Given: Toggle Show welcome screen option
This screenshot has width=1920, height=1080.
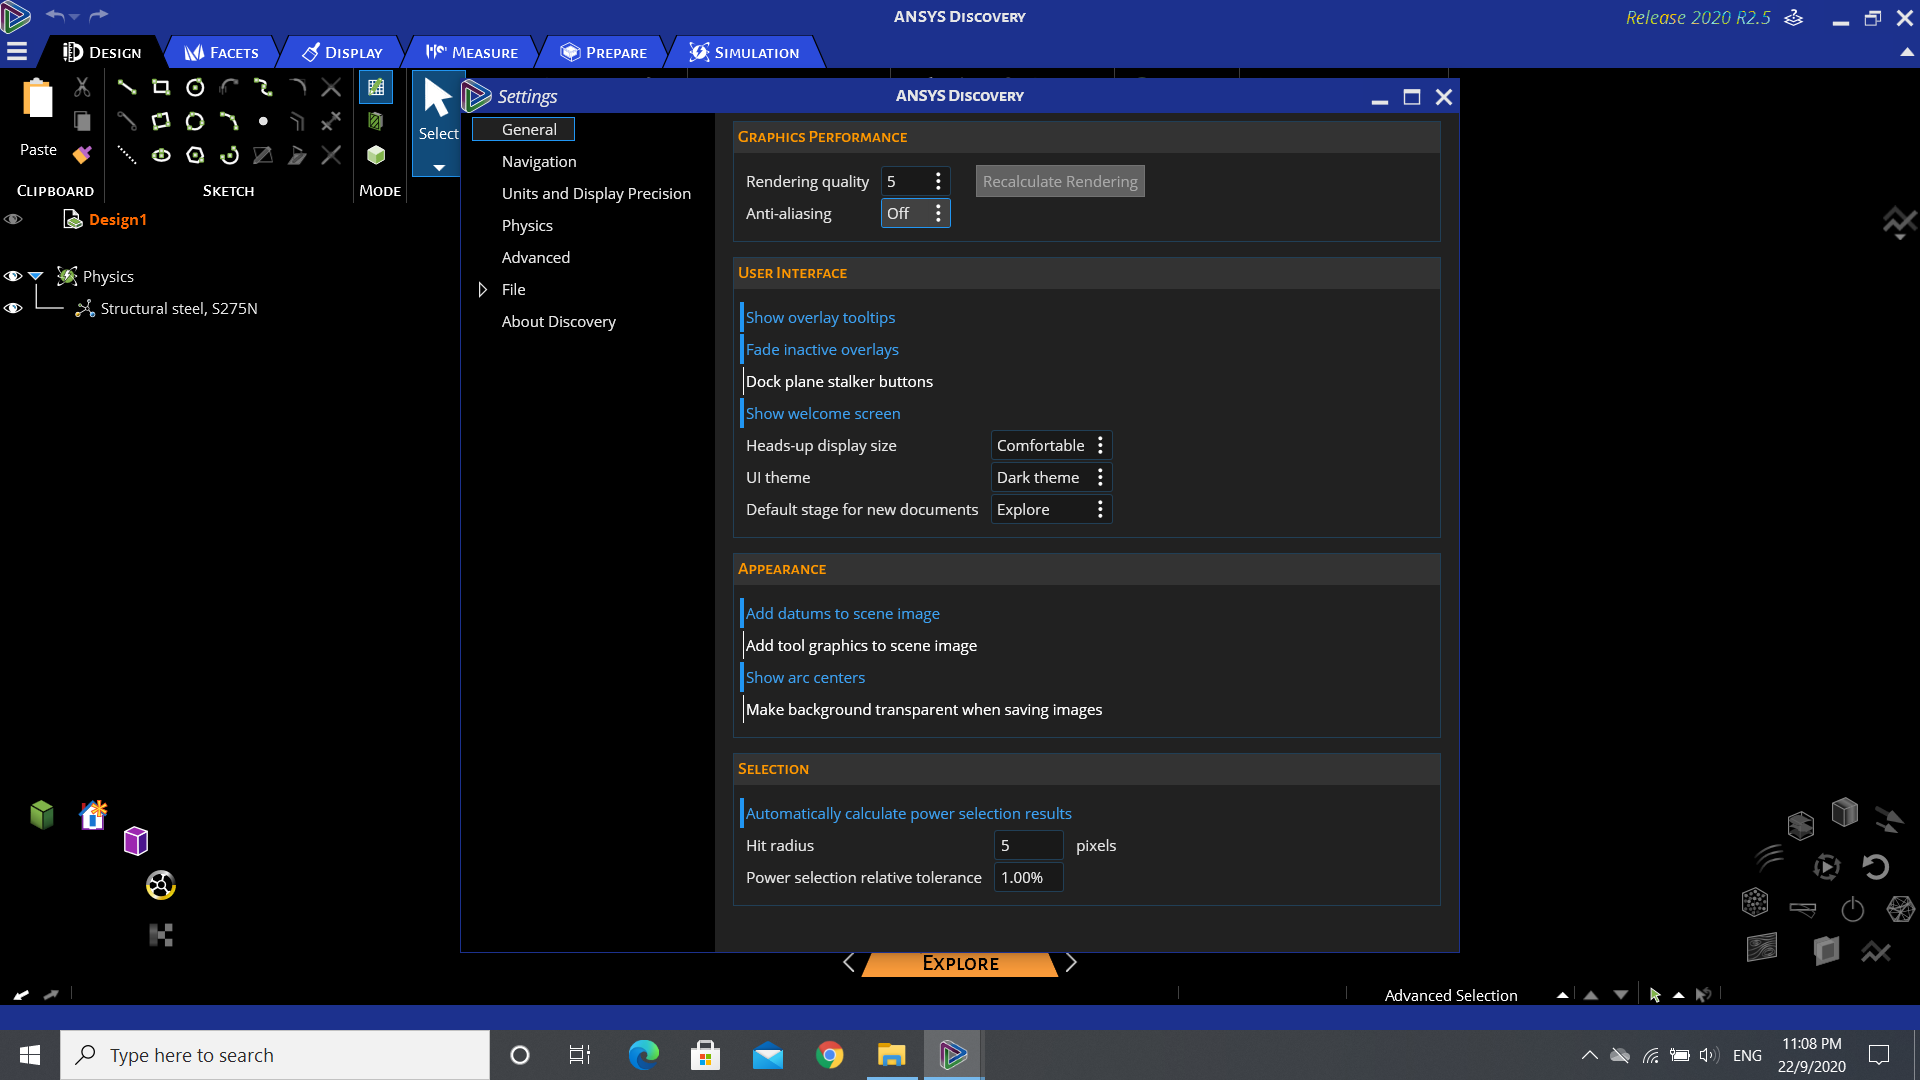Looking at the screenshot, I should [x=822, y=413].
